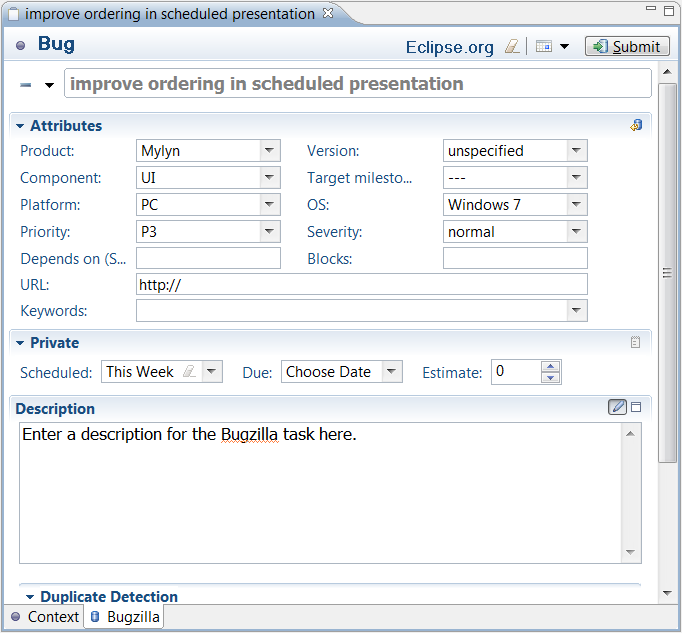Click the Description scrollbar down arrow
The width and height of the screenshot is (682, 633).
(631, 552)
